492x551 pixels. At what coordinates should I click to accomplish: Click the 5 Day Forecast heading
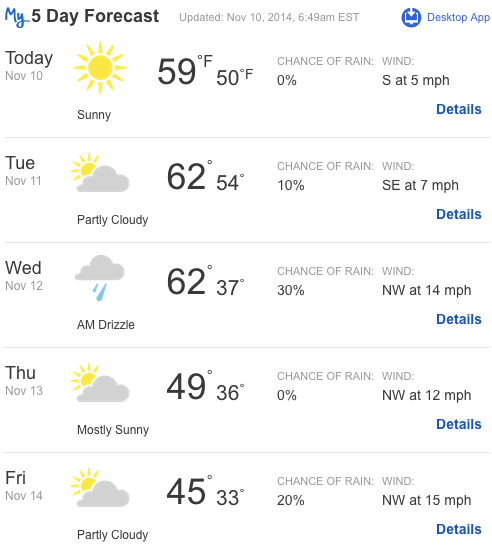pos(95,16)
